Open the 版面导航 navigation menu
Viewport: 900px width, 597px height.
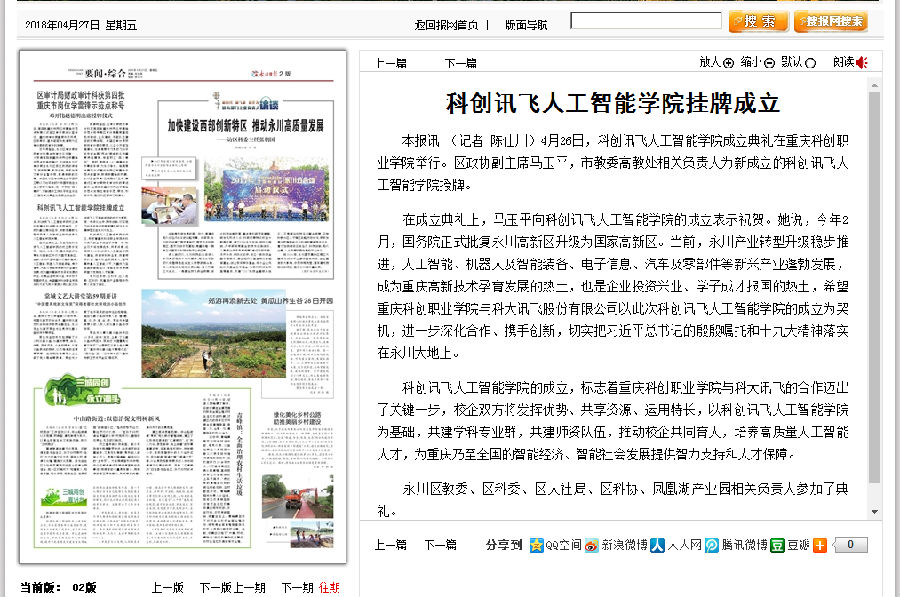point(526,24)
